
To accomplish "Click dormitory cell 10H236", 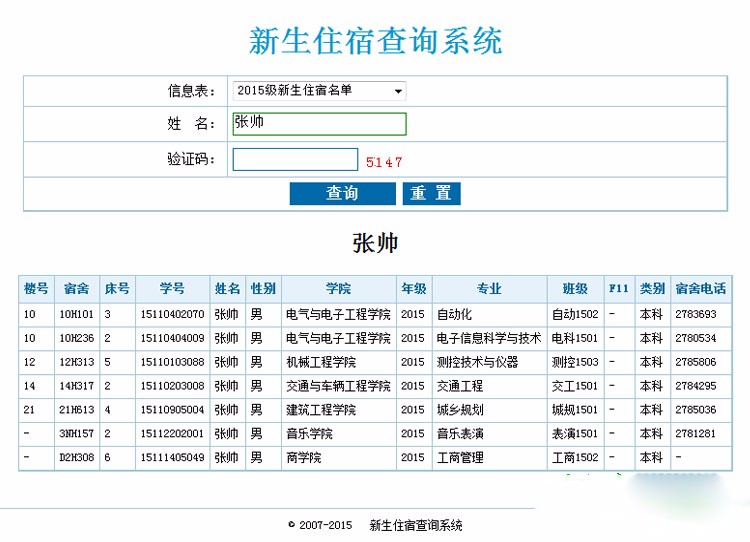I will coord(77,338).
